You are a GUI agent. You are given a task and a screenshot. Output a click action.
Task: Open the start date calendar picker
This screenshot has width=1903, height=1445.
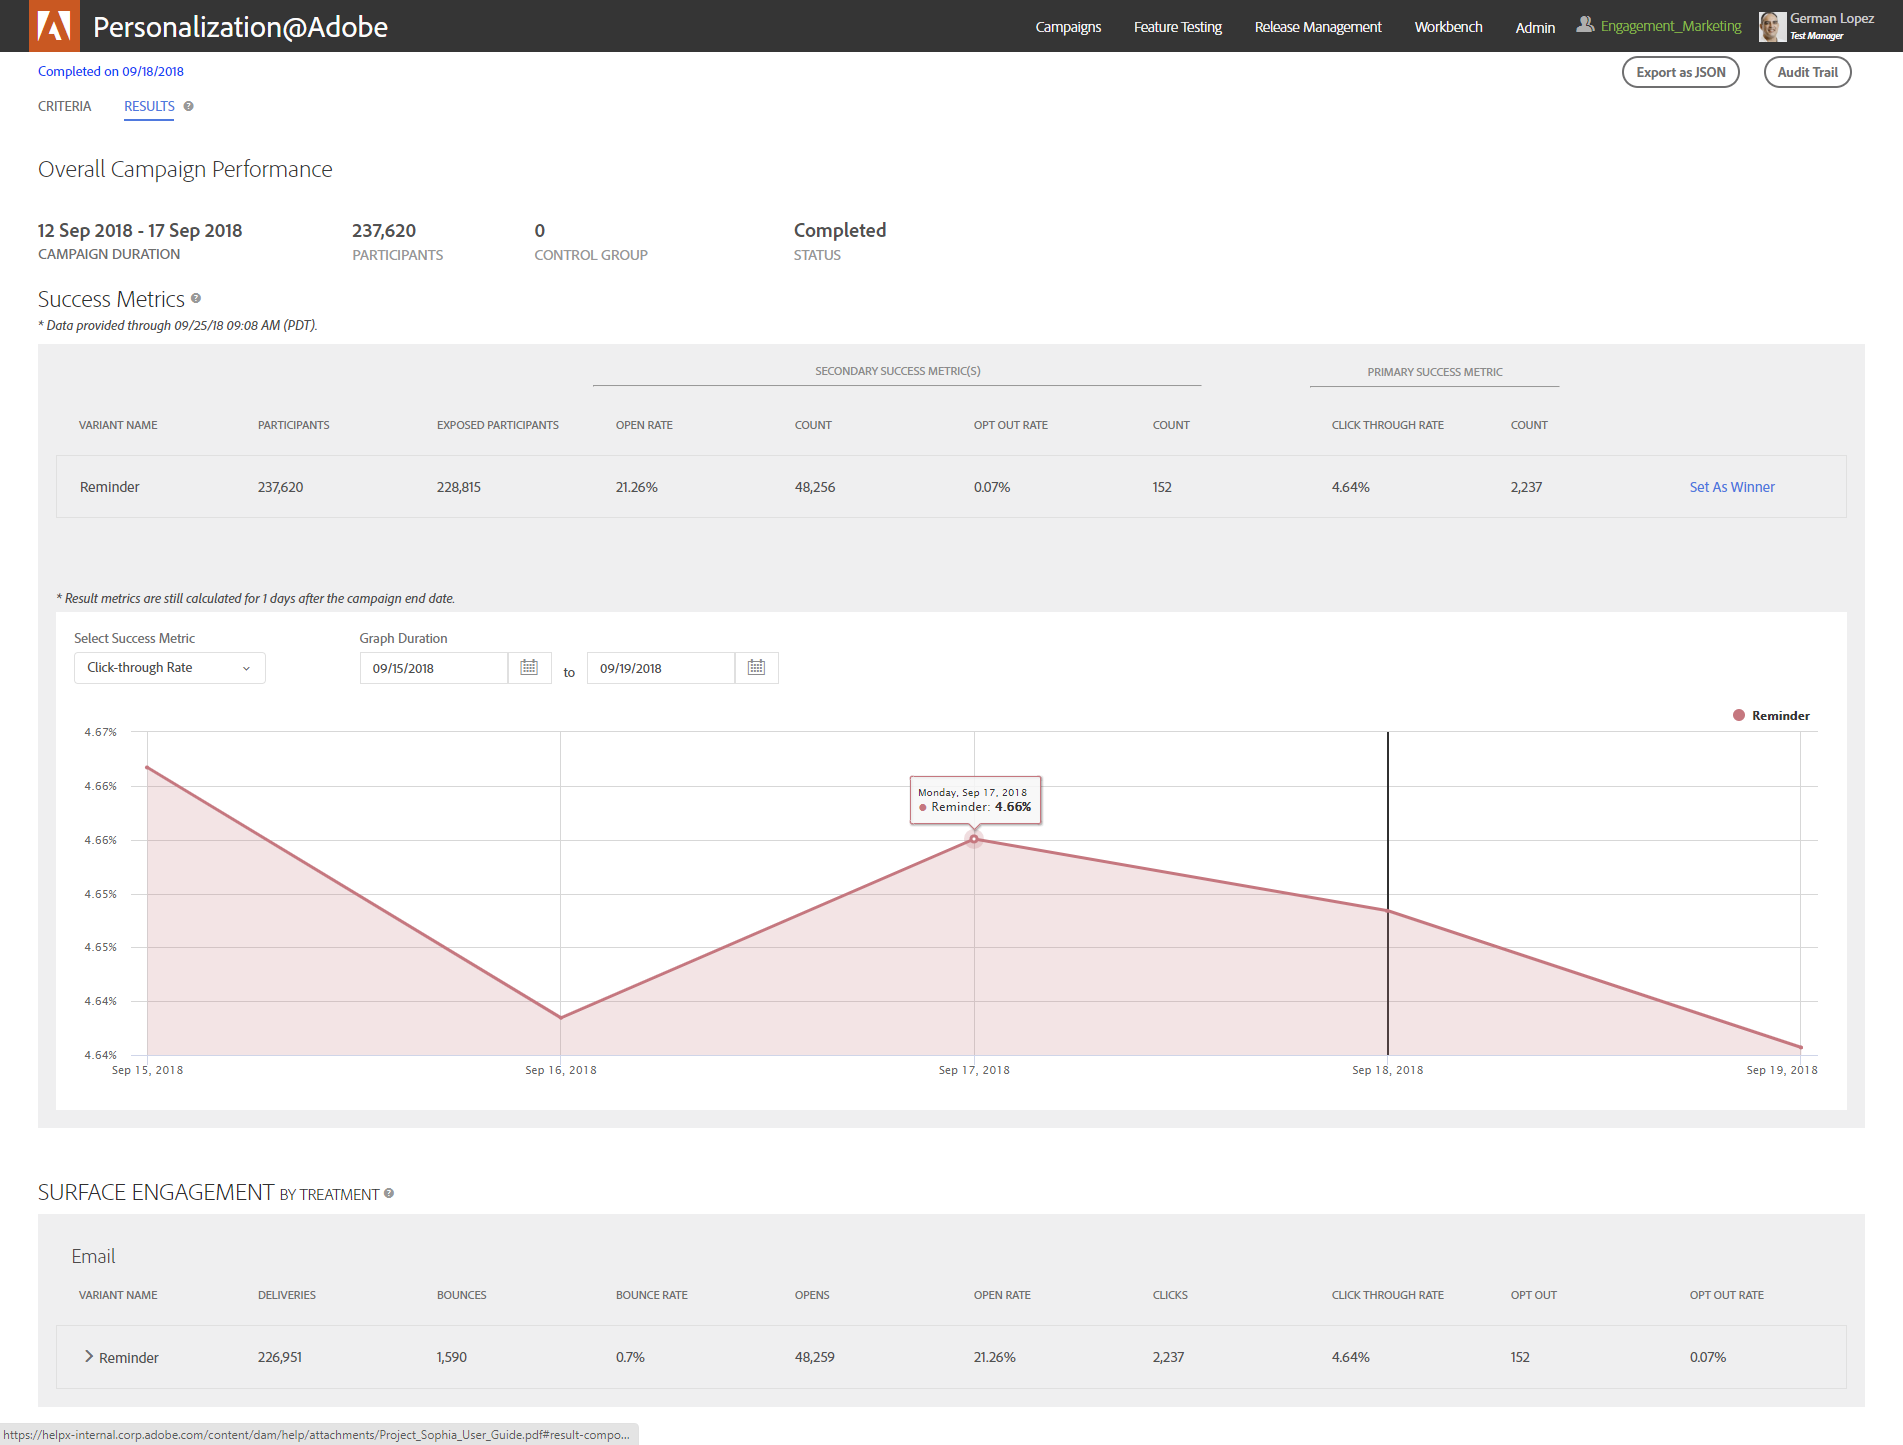point(529,668)
